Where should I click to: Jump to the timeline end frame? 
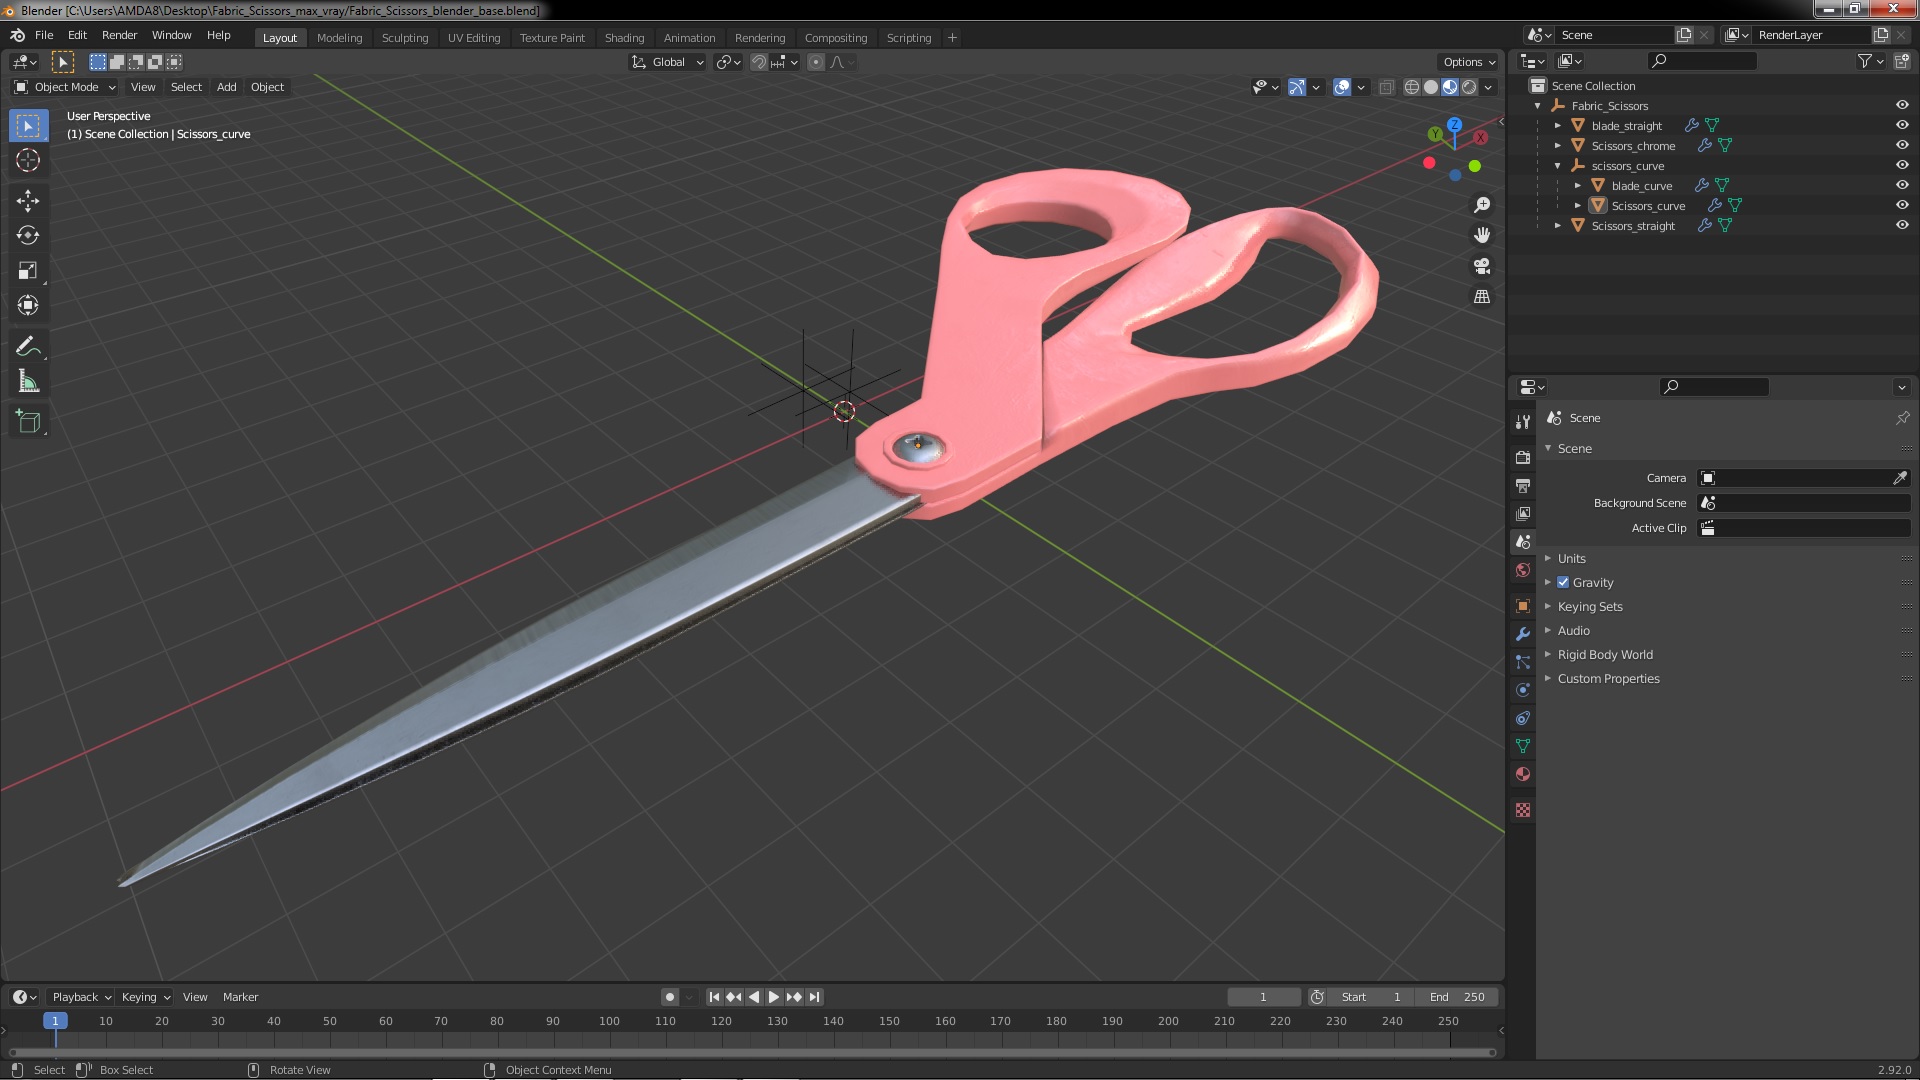pyautogui.click(x=815, y=997)
